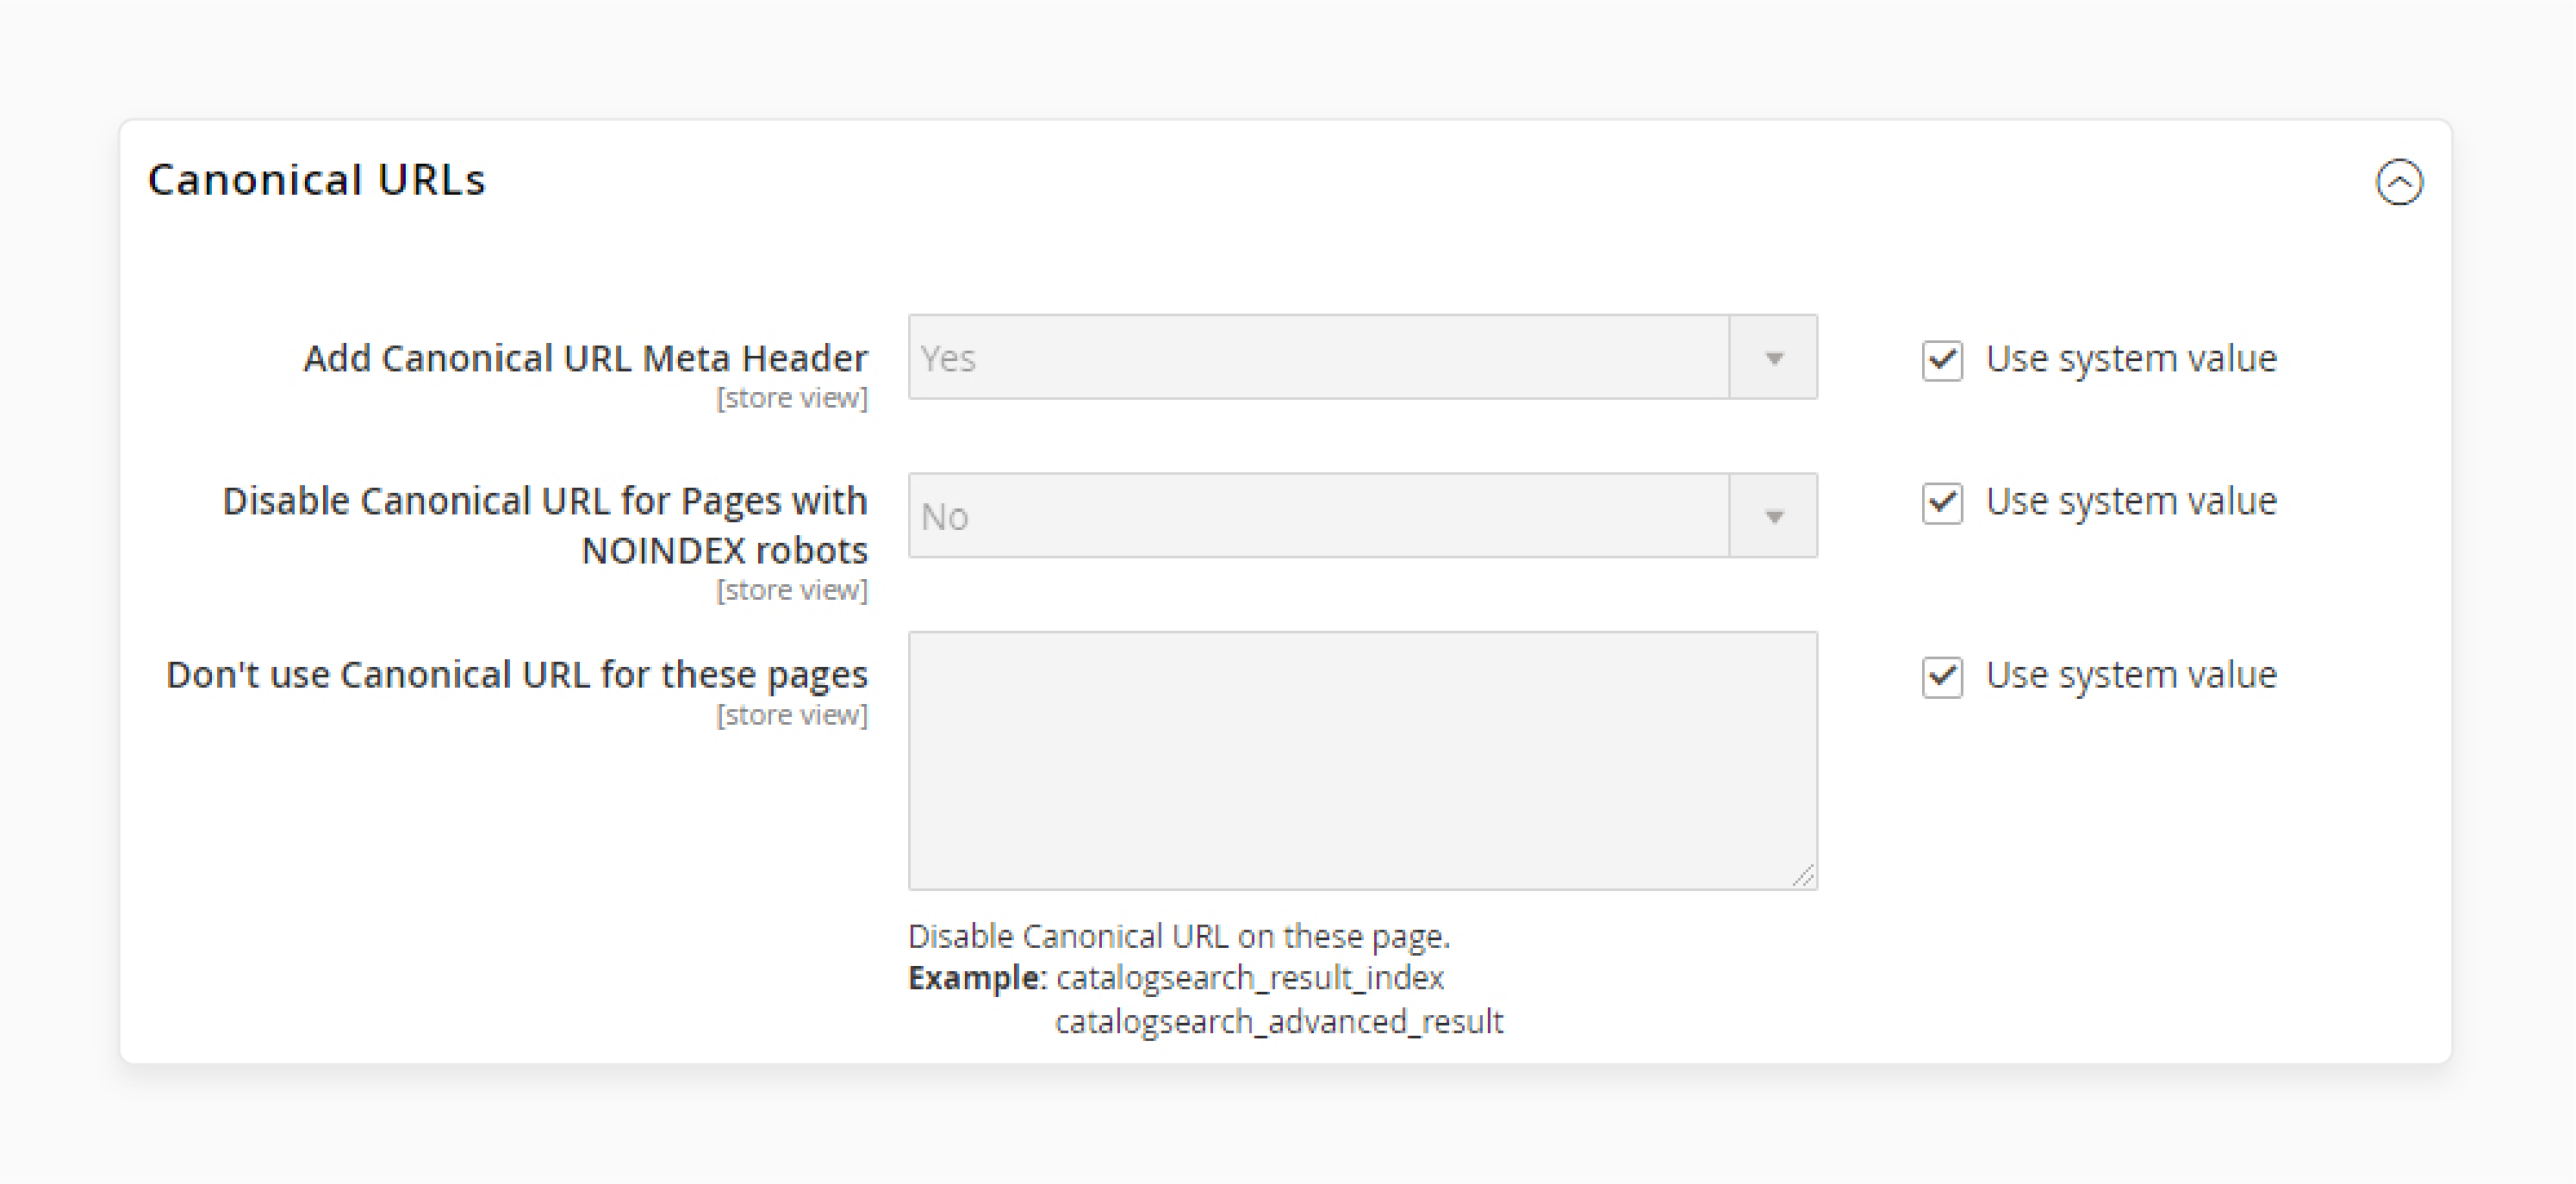Screen dimensions: 2576x1184
Task: Click the Add Canonical URL Meta Header label
Action: coord(585,358)
